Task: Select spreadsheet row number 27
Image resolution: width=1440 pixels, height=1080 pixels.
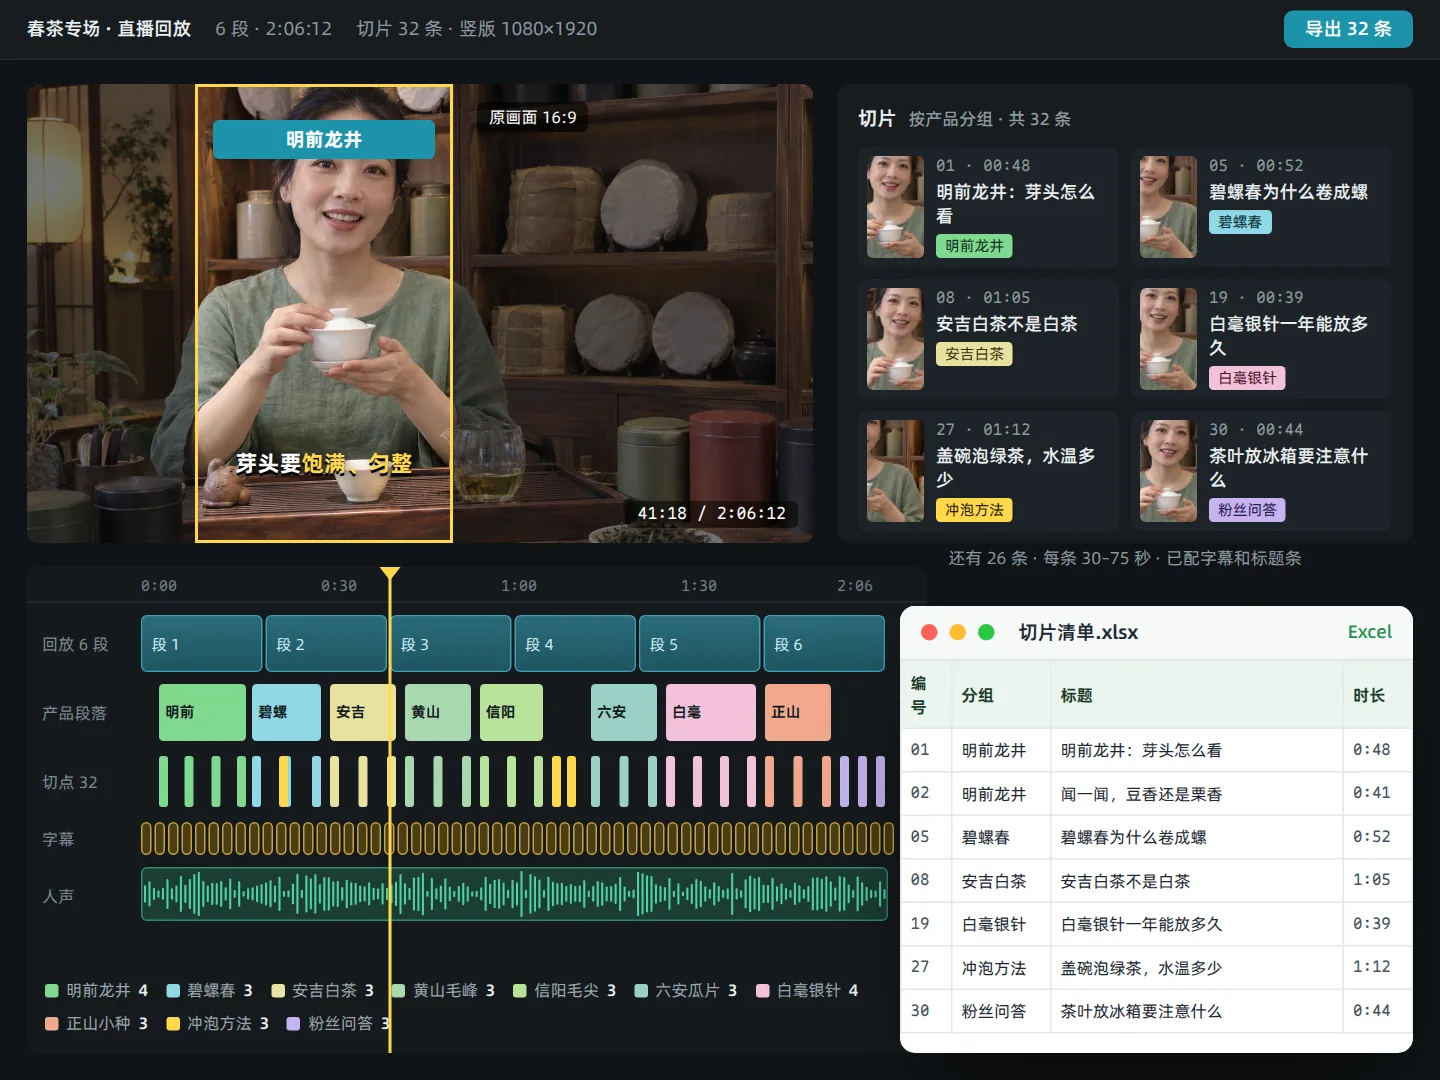Action: [926, 967]
